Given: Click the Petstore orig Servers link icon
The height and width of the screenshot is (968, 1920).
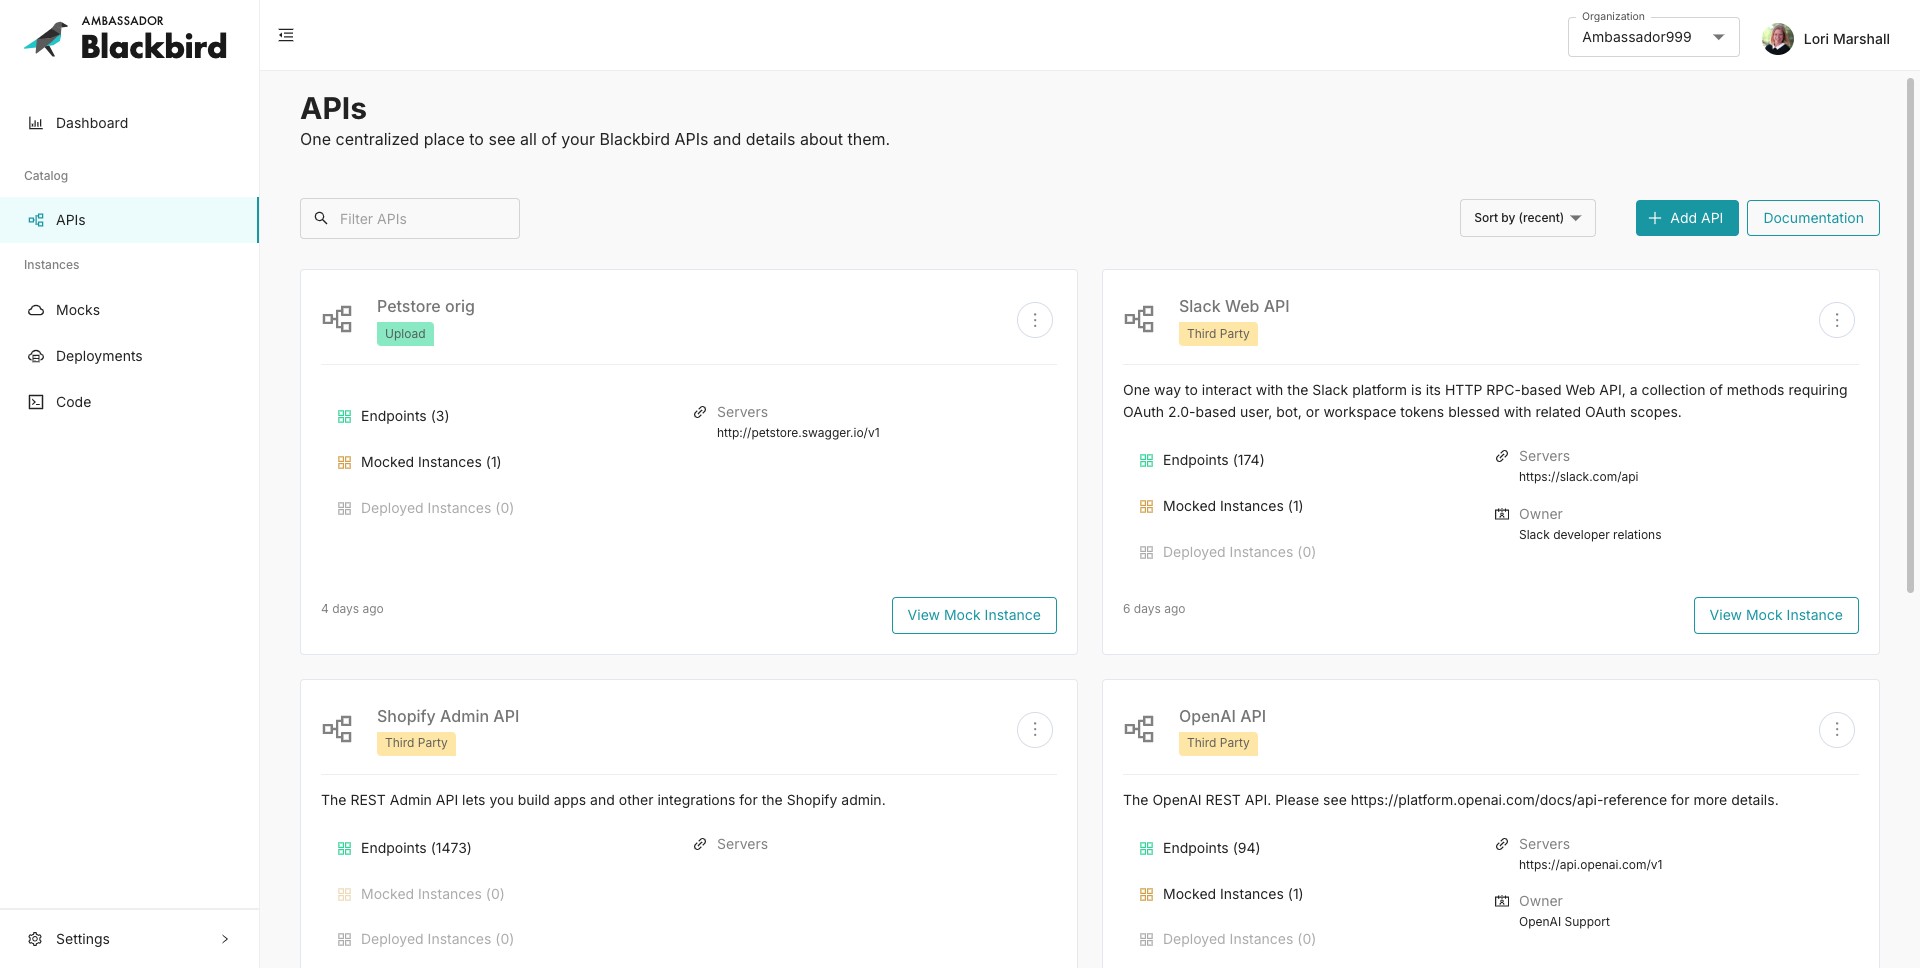Looking at the screenshot, I should click(x=700, y=412).
